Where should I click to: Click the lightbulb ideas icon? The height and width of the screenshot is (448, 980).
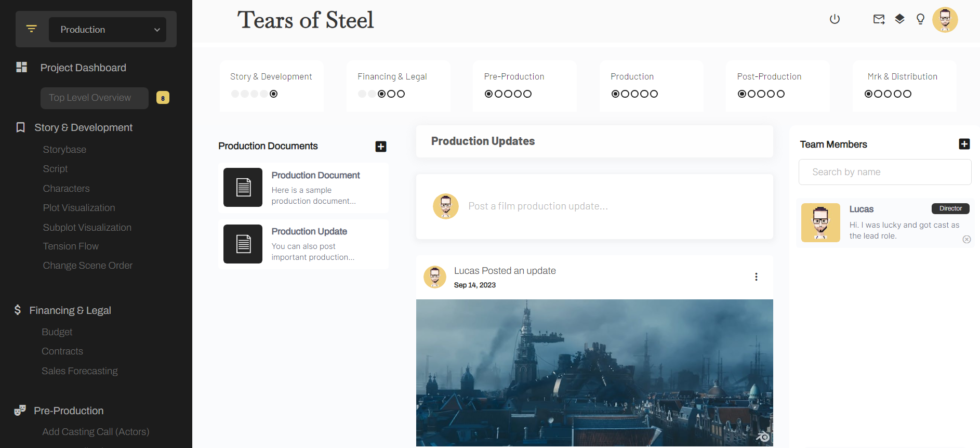point(920,19)
